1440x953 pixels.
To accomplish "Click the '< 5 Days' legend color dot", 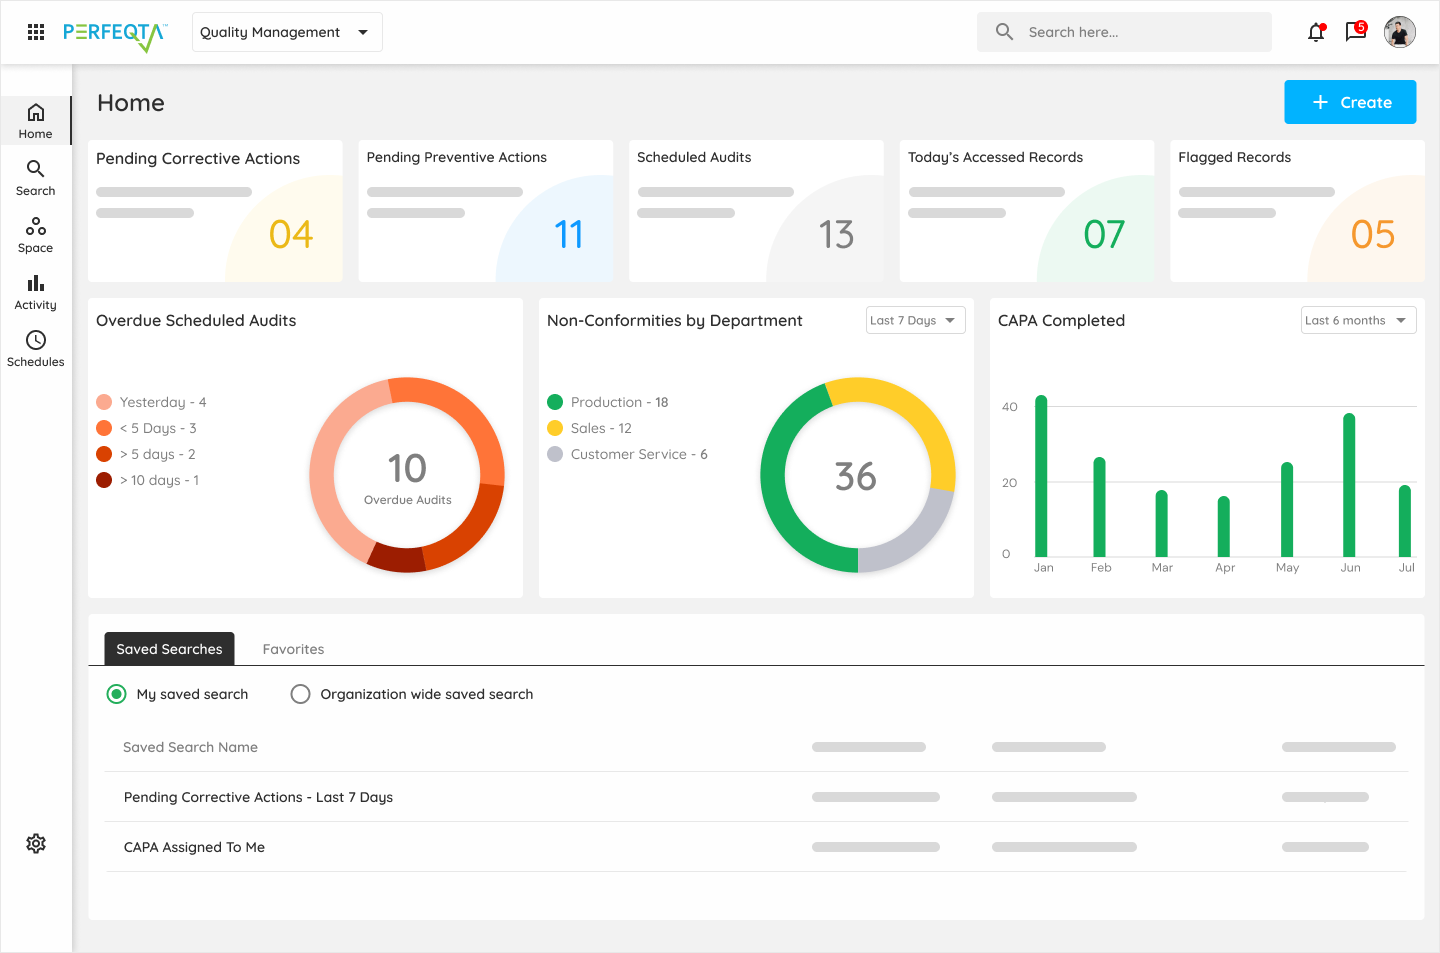I will click(104, 428).
